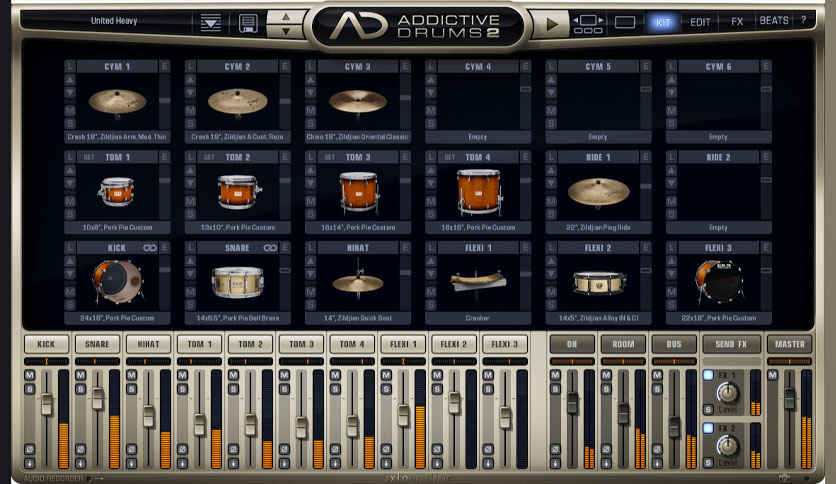
Task: Click the save preset disk icon
Action: coord(248,23)
